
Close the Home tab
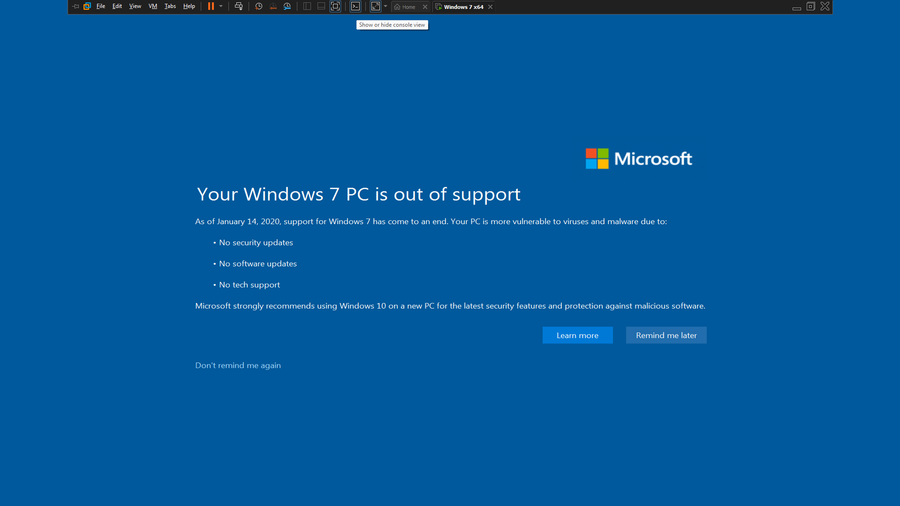click(x=425, y=7)
